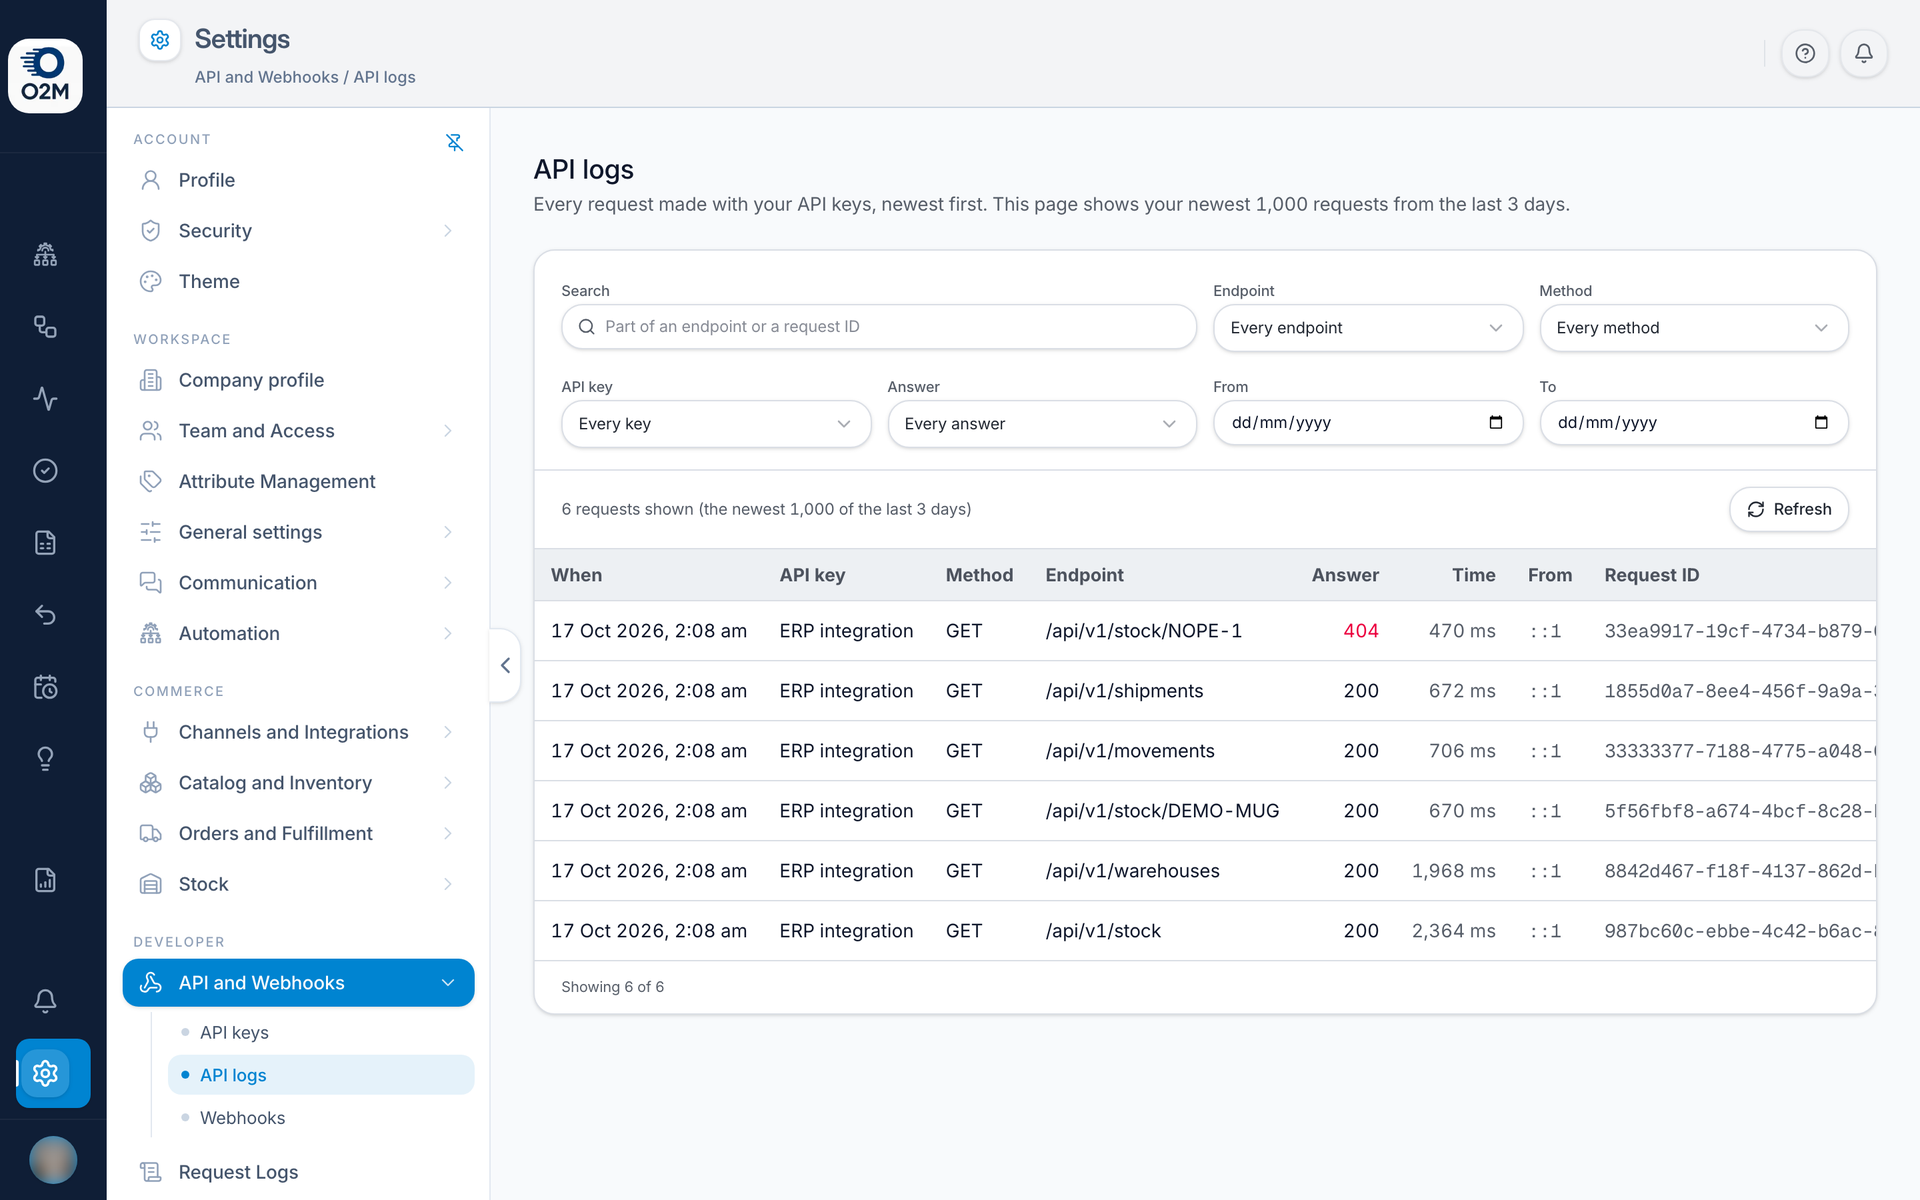The image size is (1920, 1200).
Task: Open the Every answer dropdown
Action: click(x=1042, y=424)
